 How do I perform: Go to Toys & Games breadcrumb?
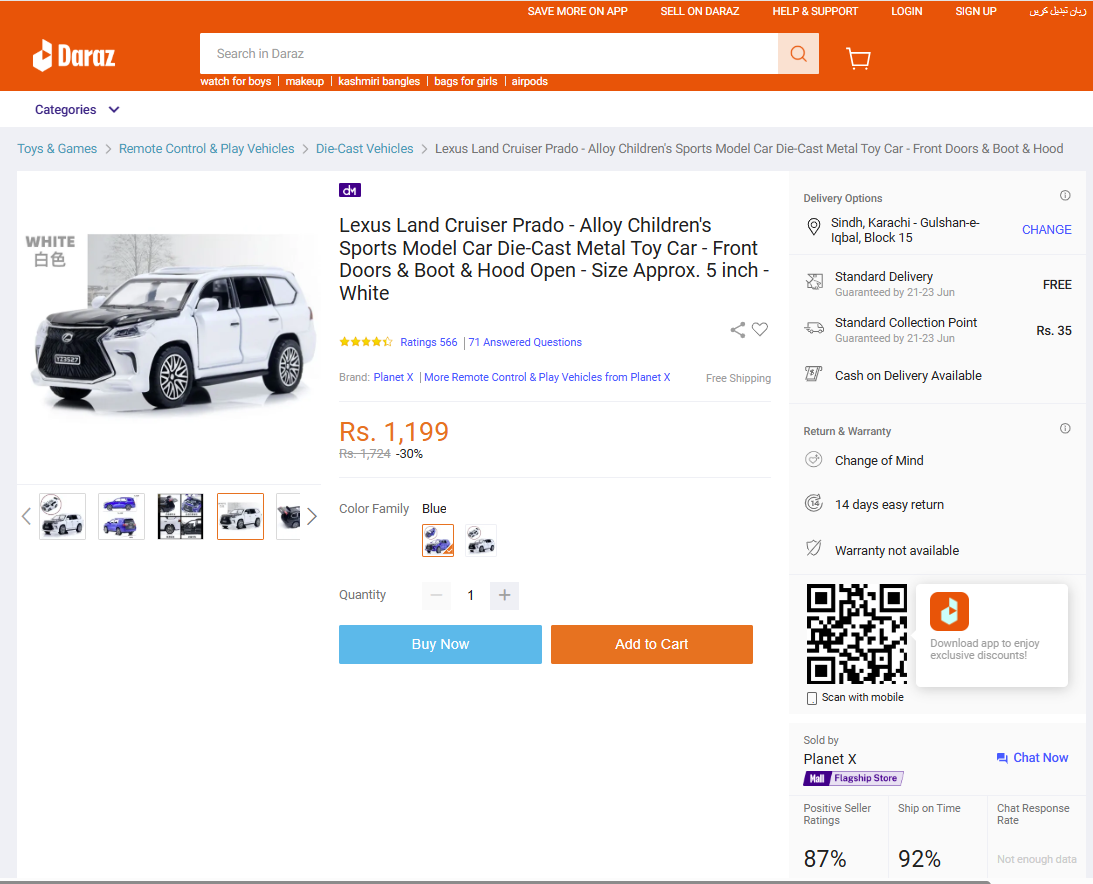click(x=57, y=148)
